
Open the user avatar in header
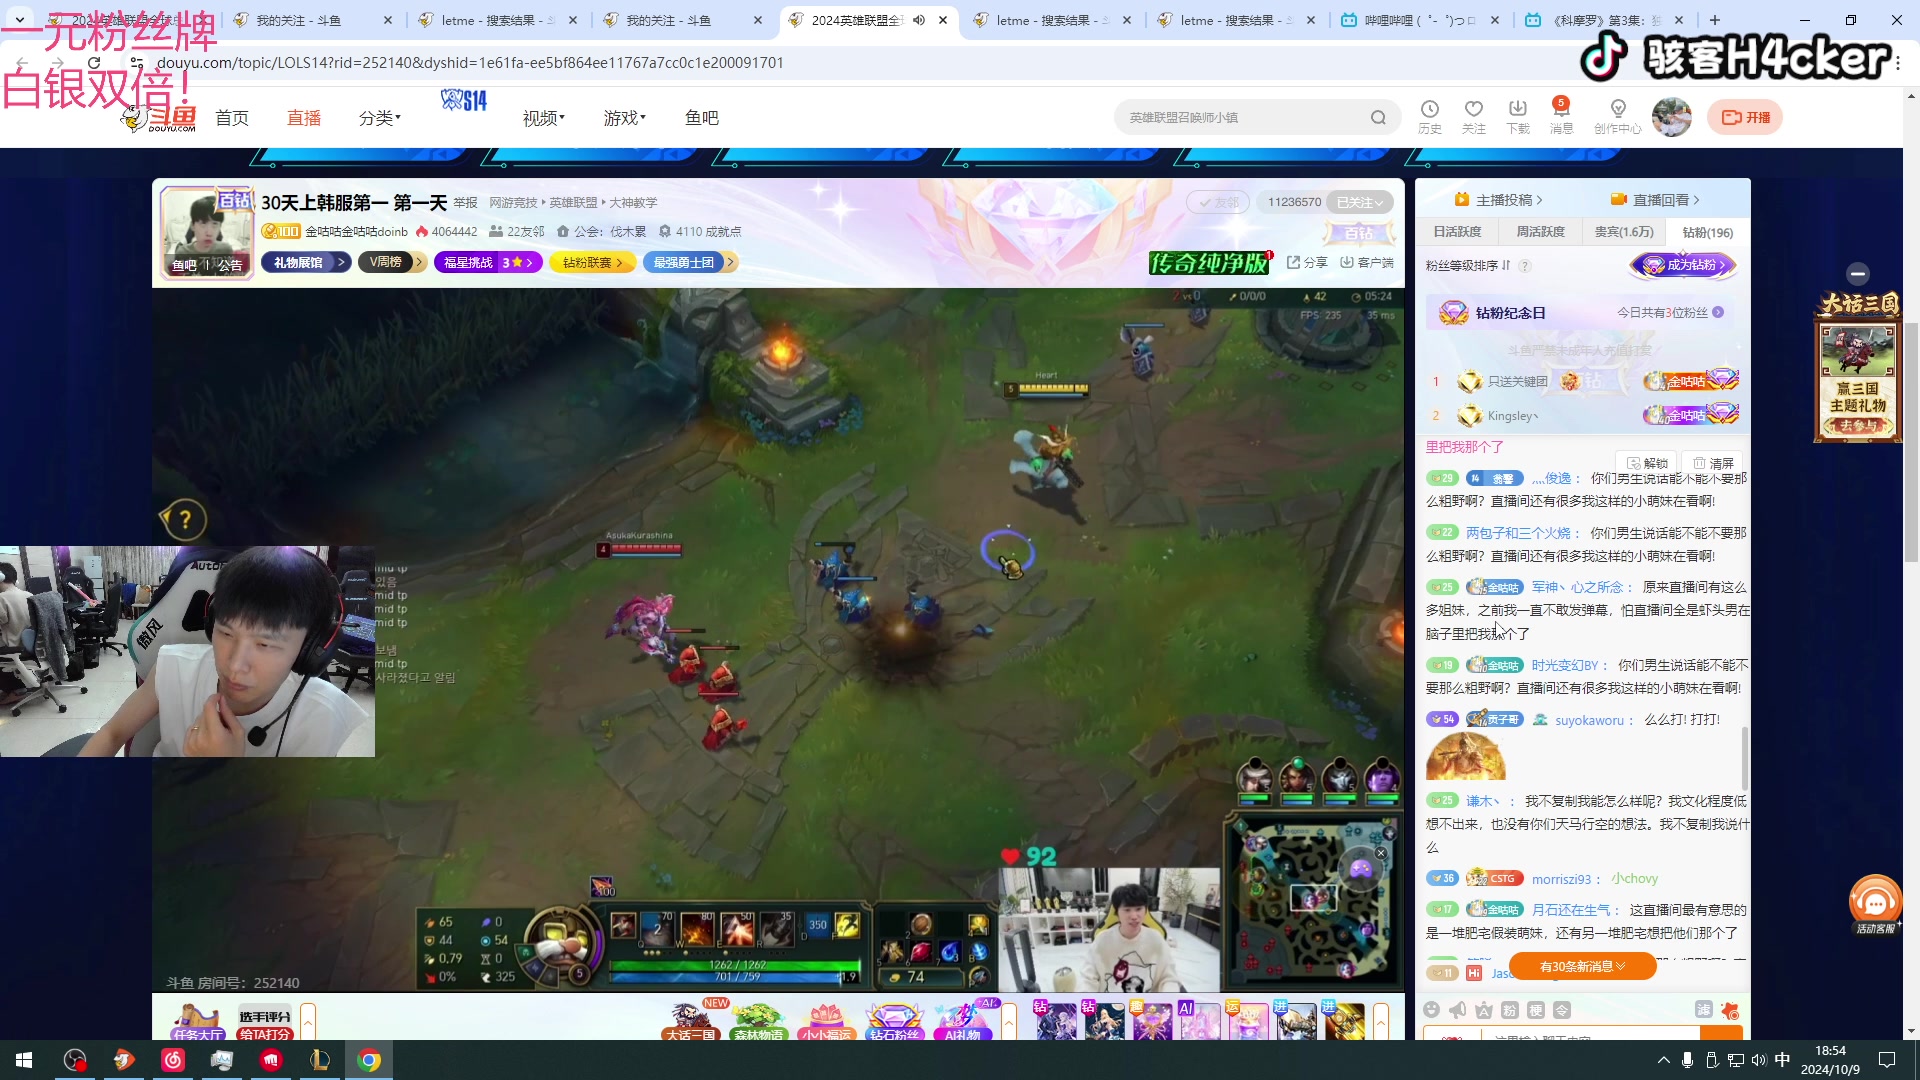pyautogui.click(x=1672, y=117)
